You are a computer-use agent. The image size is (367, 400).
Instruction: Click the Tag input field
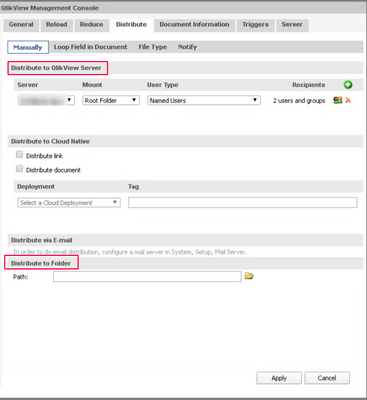click(243, 203)
